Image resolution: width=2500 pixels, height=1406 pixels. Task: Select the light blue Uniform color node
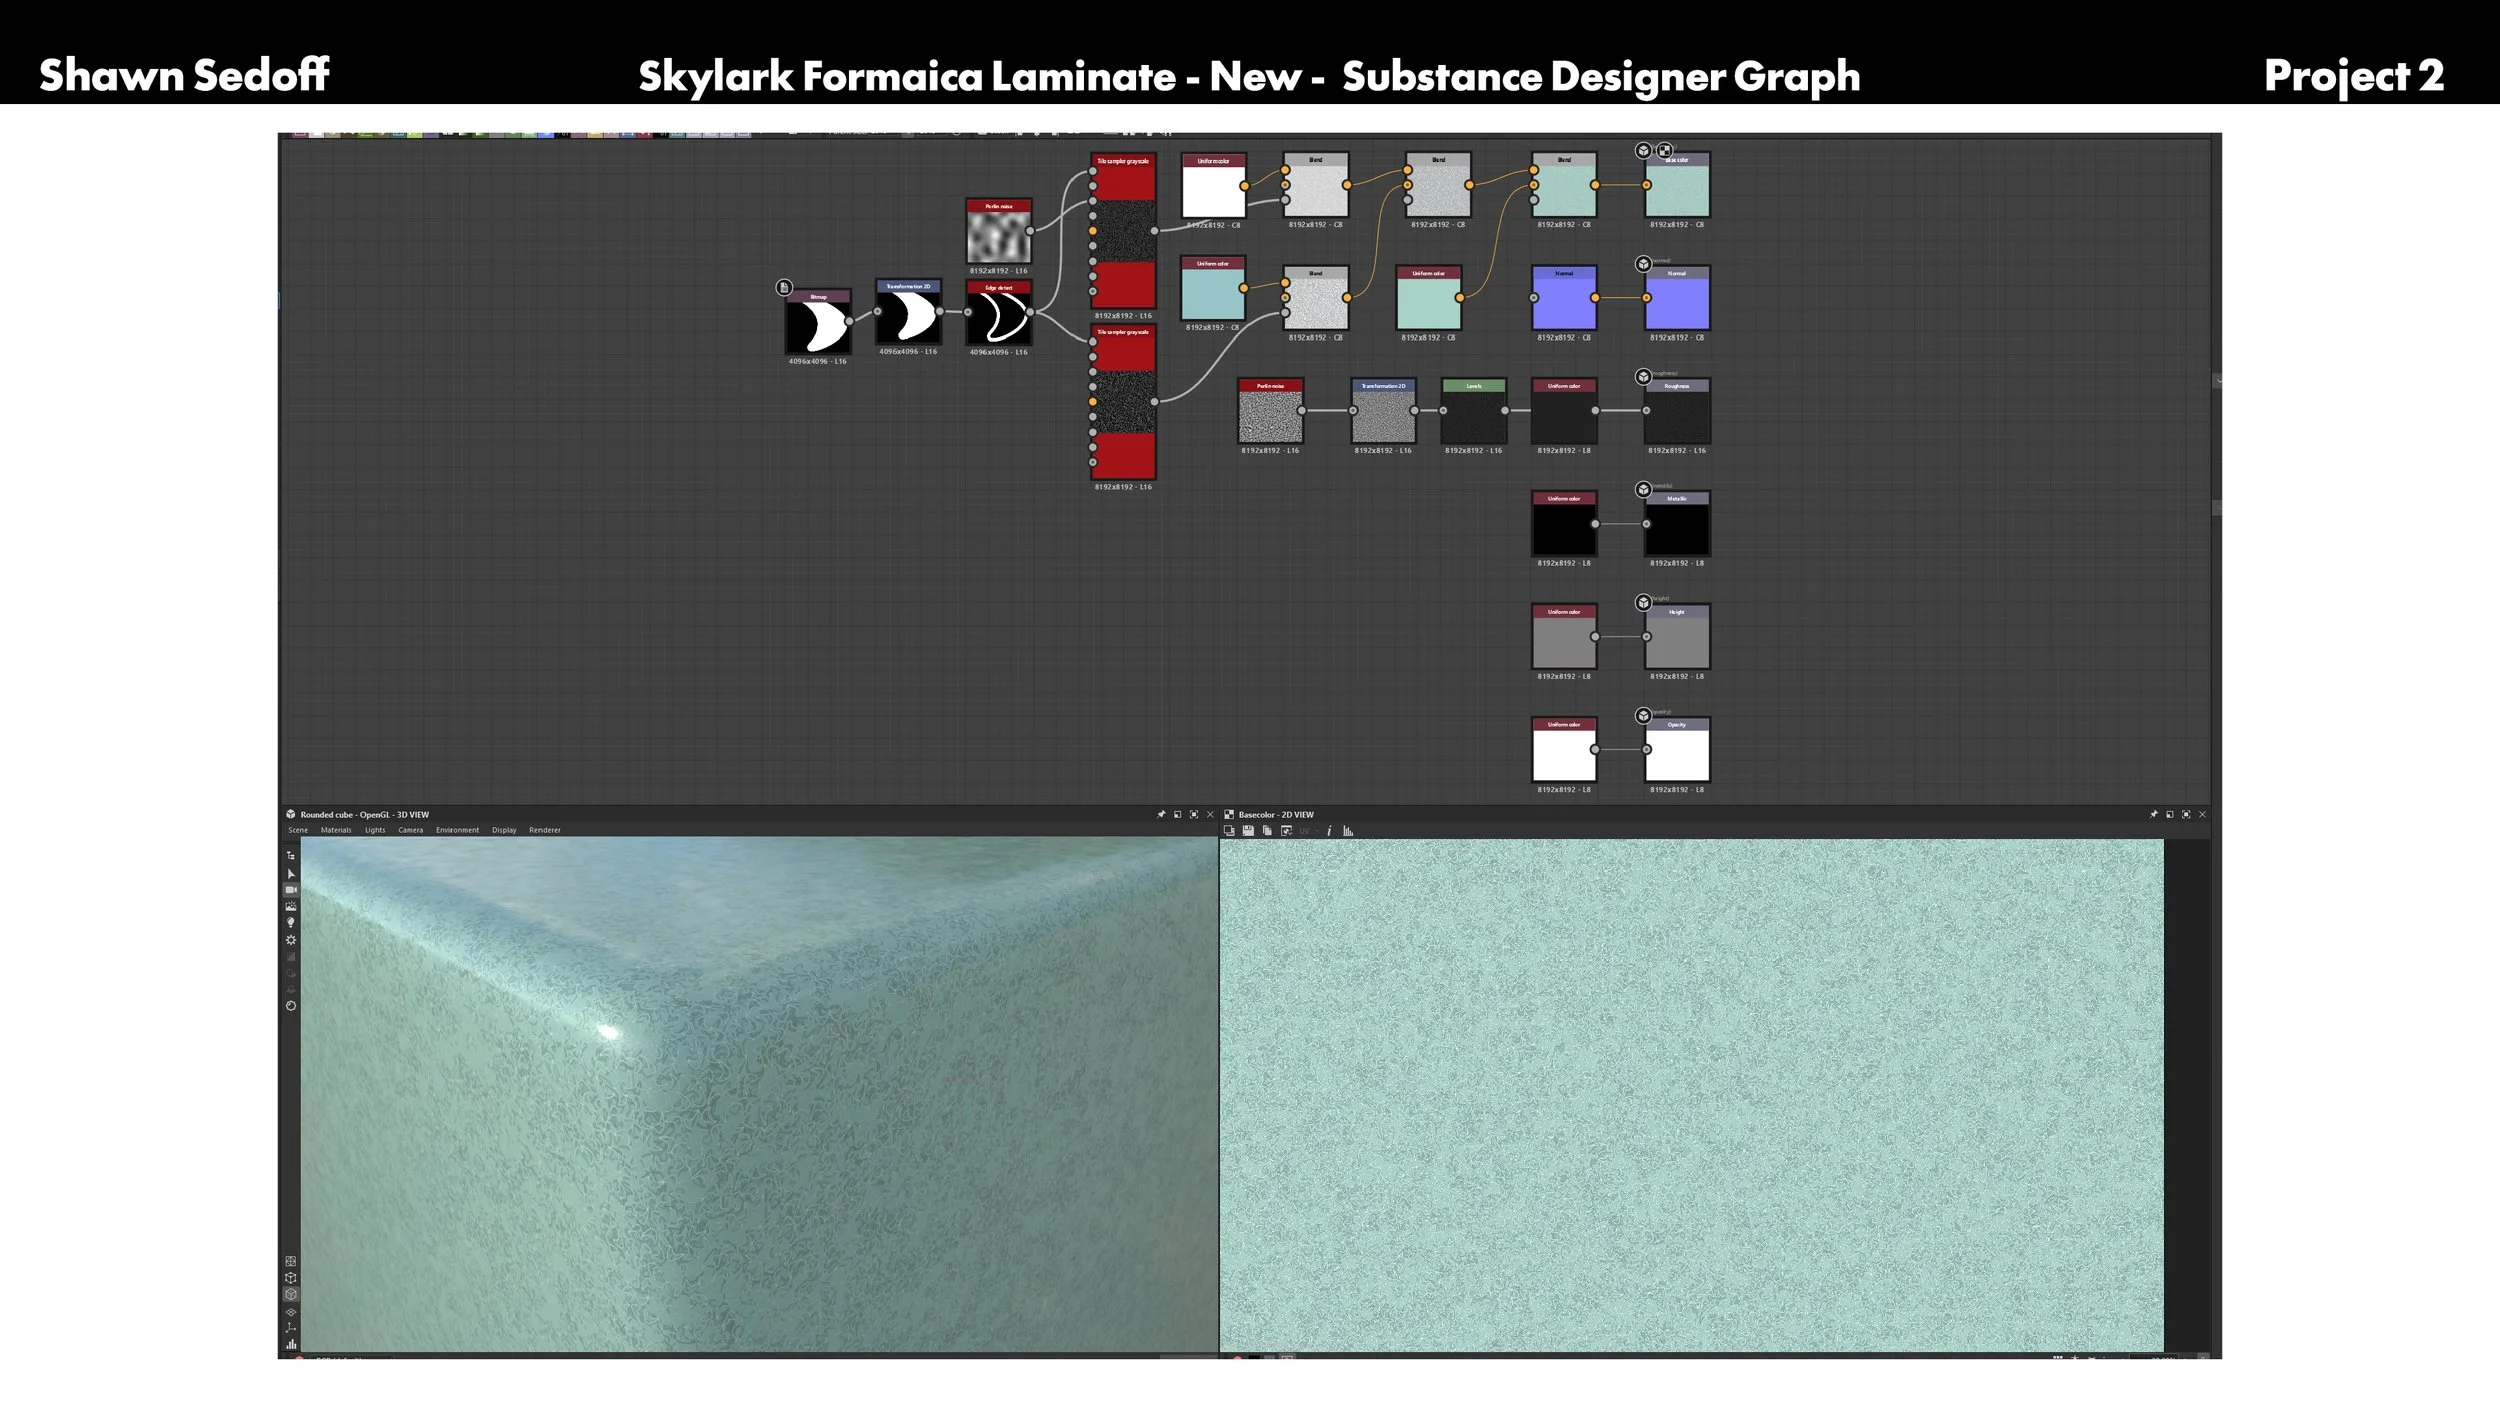click(x=1212, y=289)
